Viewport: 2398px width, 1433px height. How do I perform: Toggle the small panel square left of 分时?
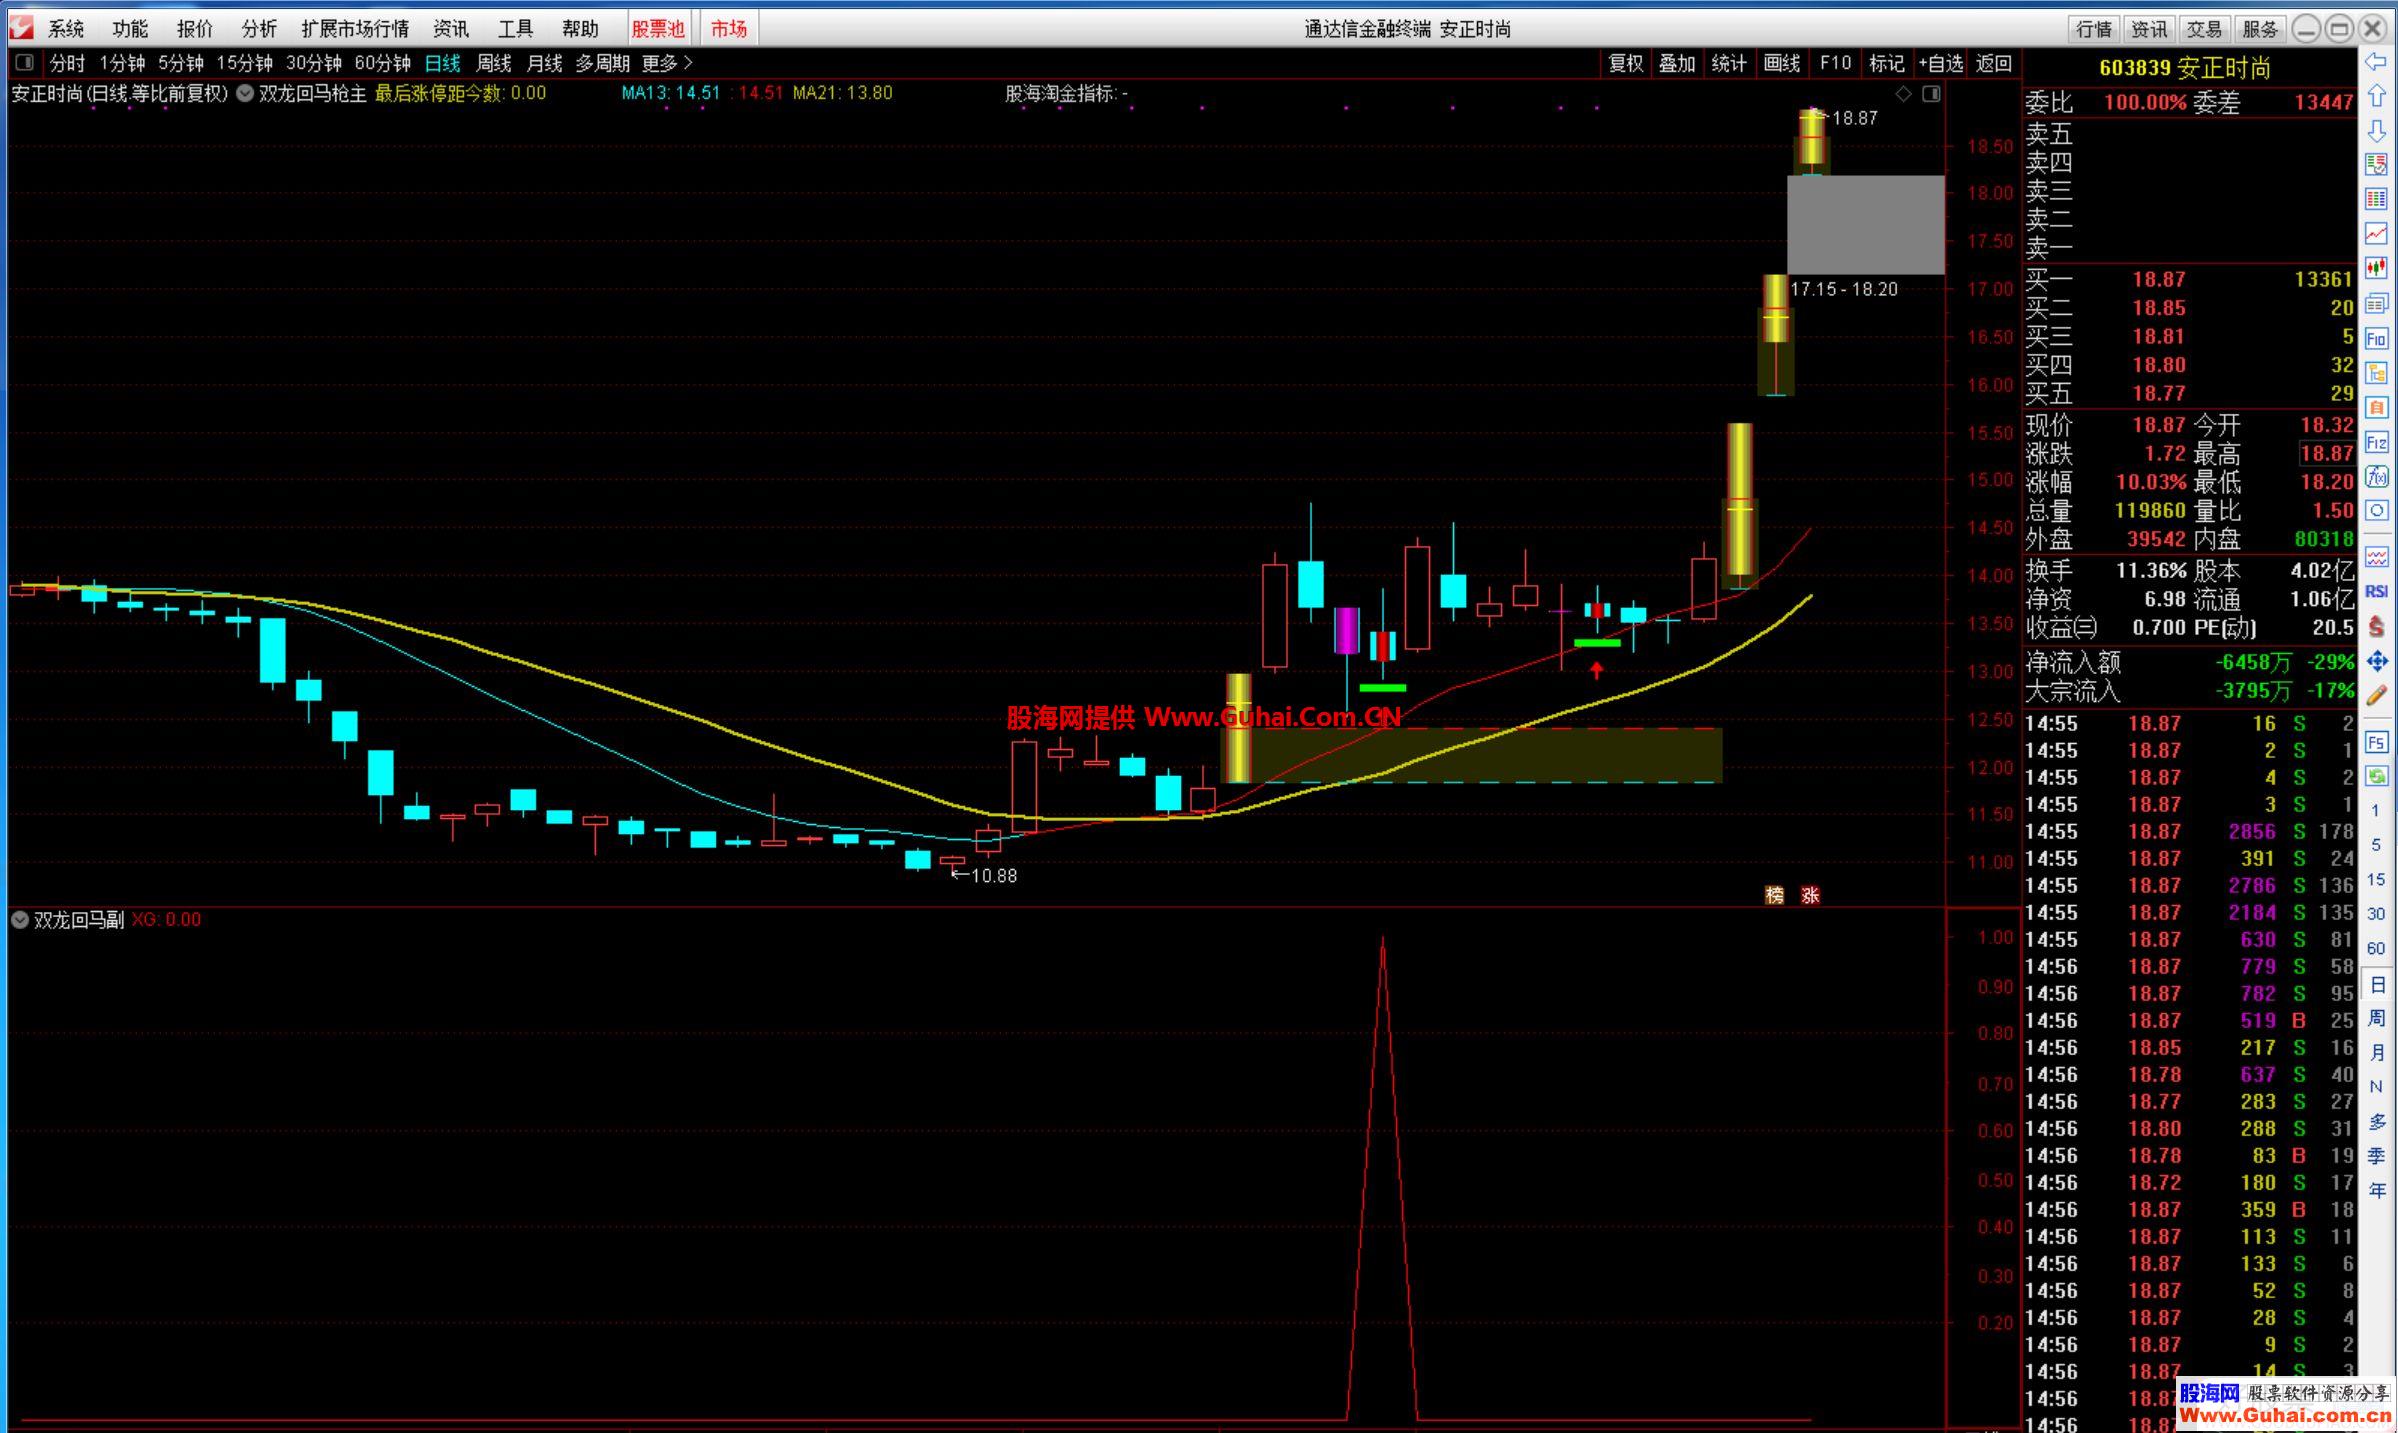[25, 63]
